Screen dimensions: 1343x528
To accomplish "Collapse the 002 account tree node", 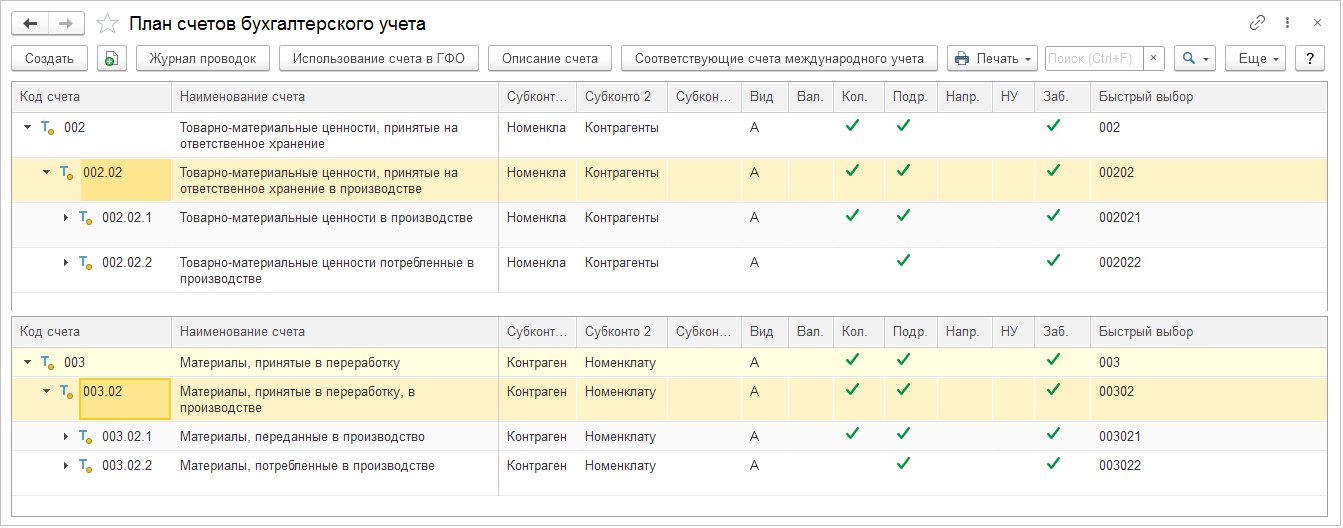I will coord(26,127).
